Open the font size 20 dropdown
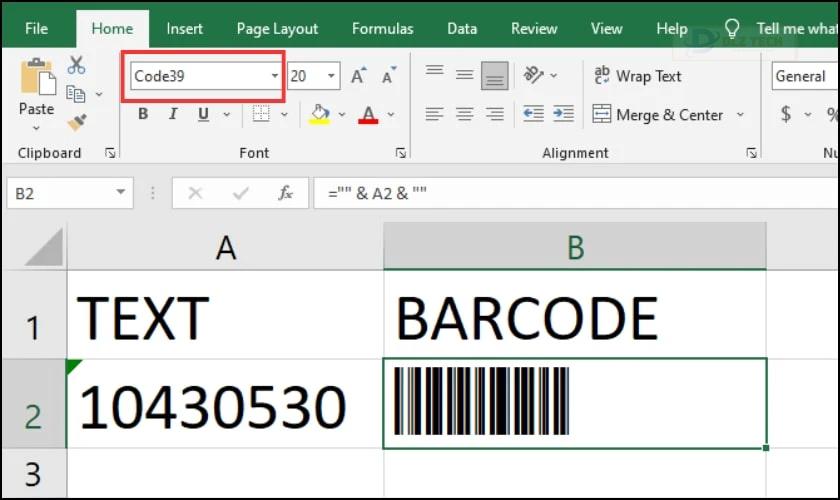The height and width of the screenshot is (500, 840). pyautogui.click(x=332, y=76)
